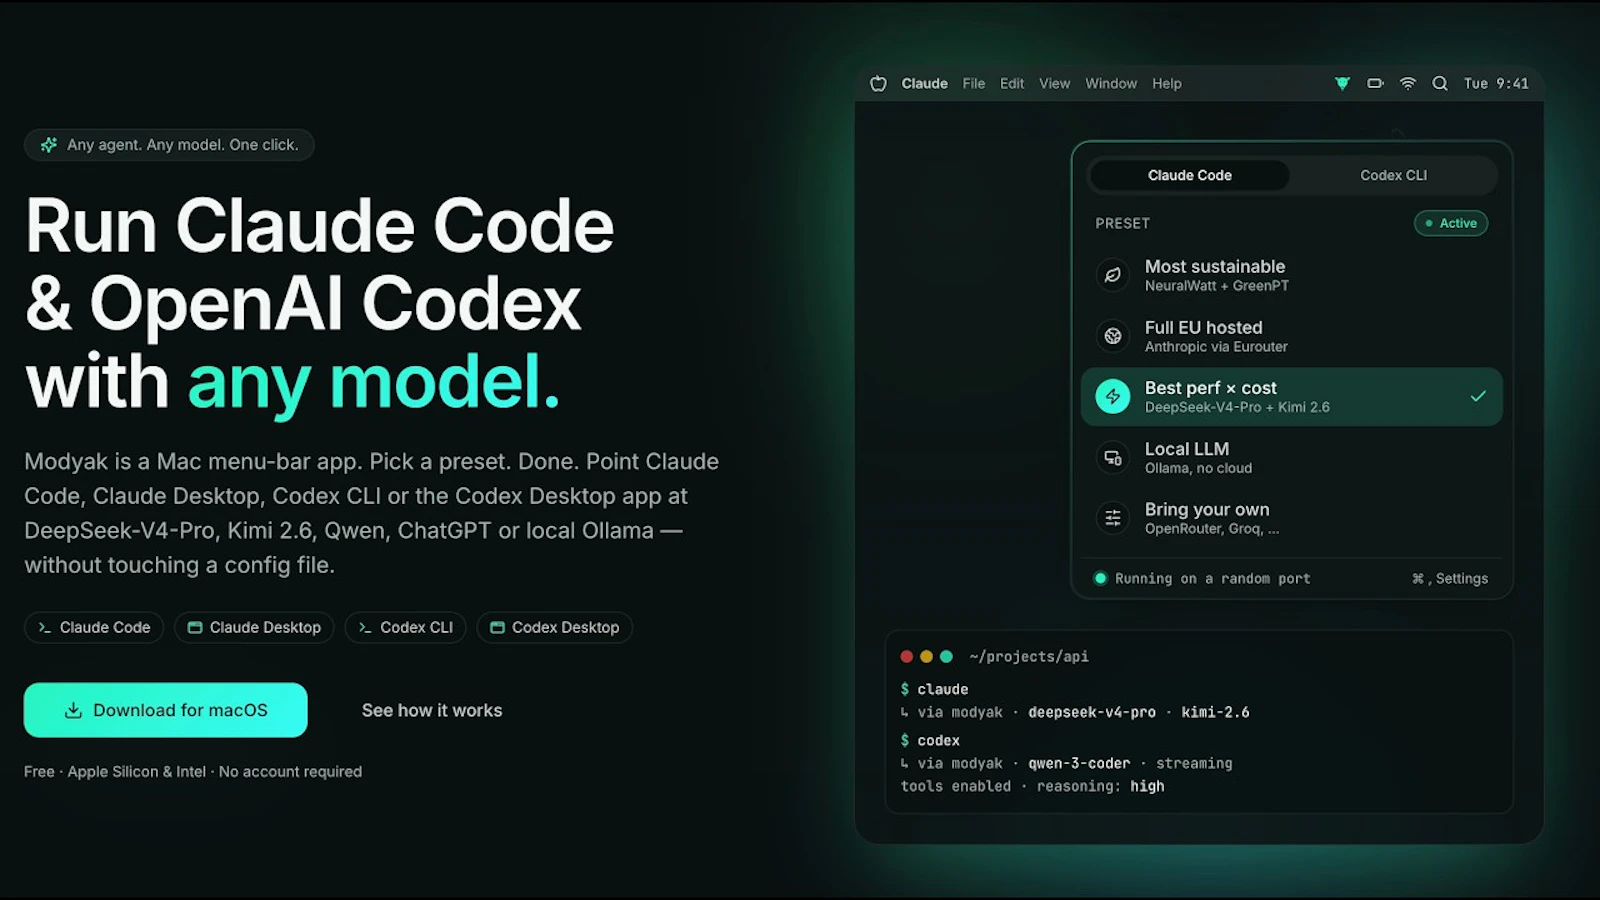Image resolution: width=1600 pixels, height=900 pixels.
Task: Click the Local LLM device icon
Action: click(x=1112, y=458)
